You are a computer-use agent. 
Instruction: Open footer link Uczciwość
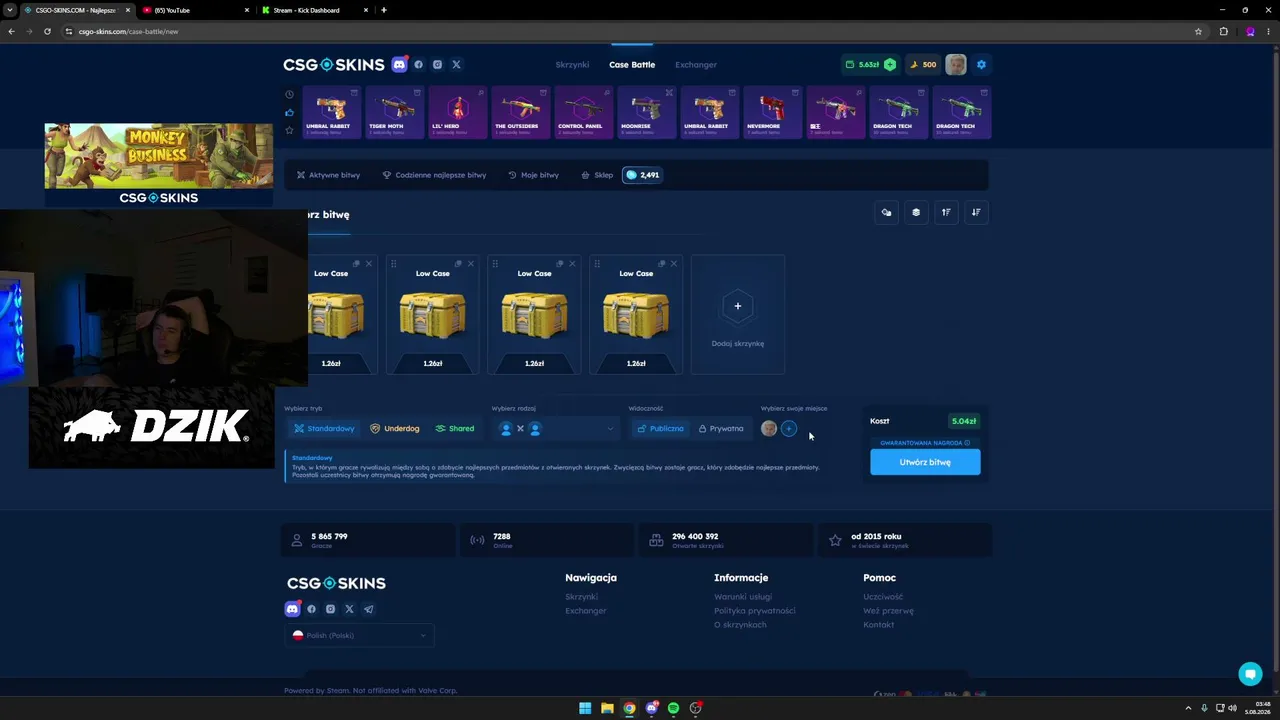coord(883,597)
